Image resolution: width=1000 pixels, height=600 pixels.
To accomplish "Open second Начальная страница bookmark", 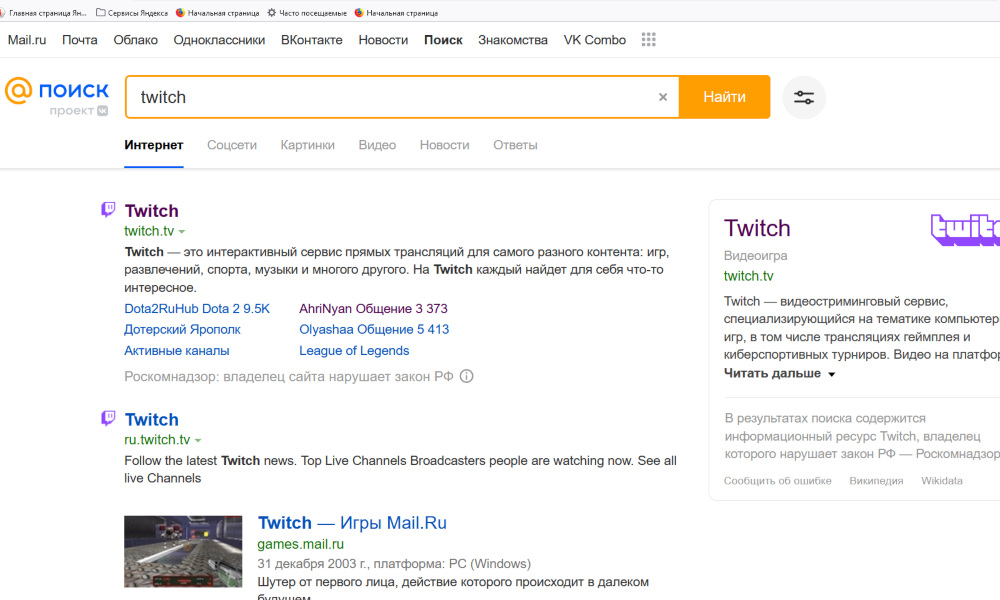I will (396, 12).
